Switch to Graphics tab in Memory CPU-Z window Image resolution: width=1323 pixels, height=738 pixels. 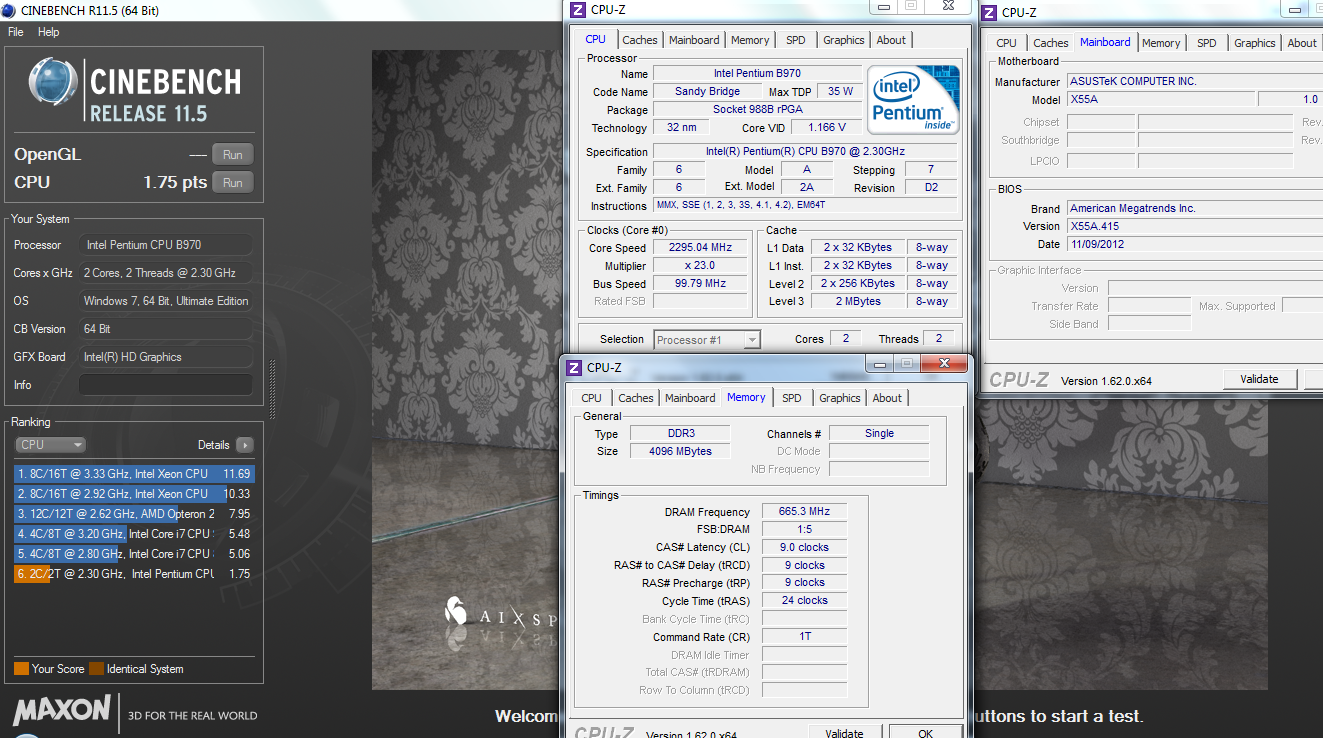[840, 398]
